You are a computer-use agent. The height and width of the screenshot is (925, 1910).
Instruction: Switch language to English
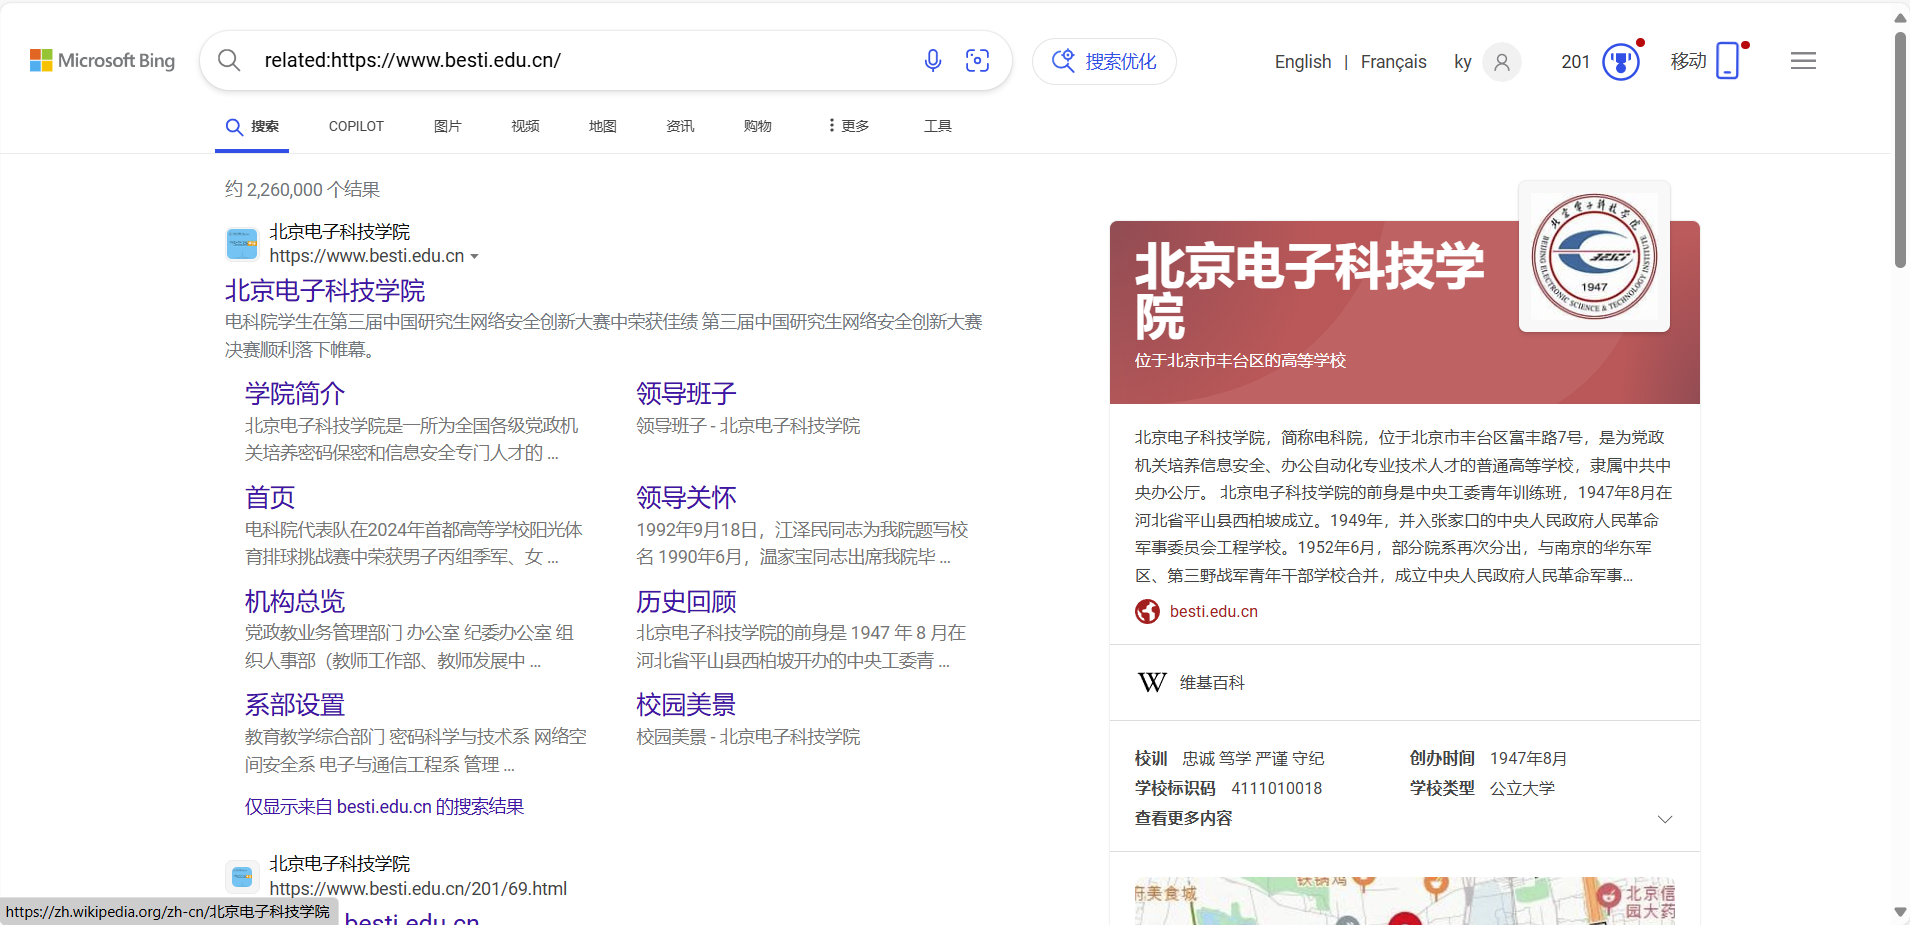[1303, 62]
